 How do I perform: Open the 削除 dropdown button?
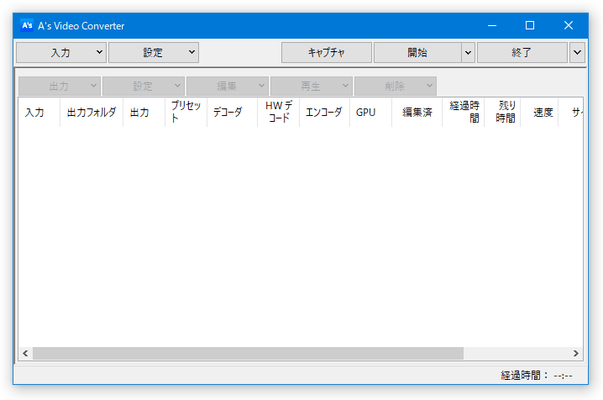(x=395, y=86)
